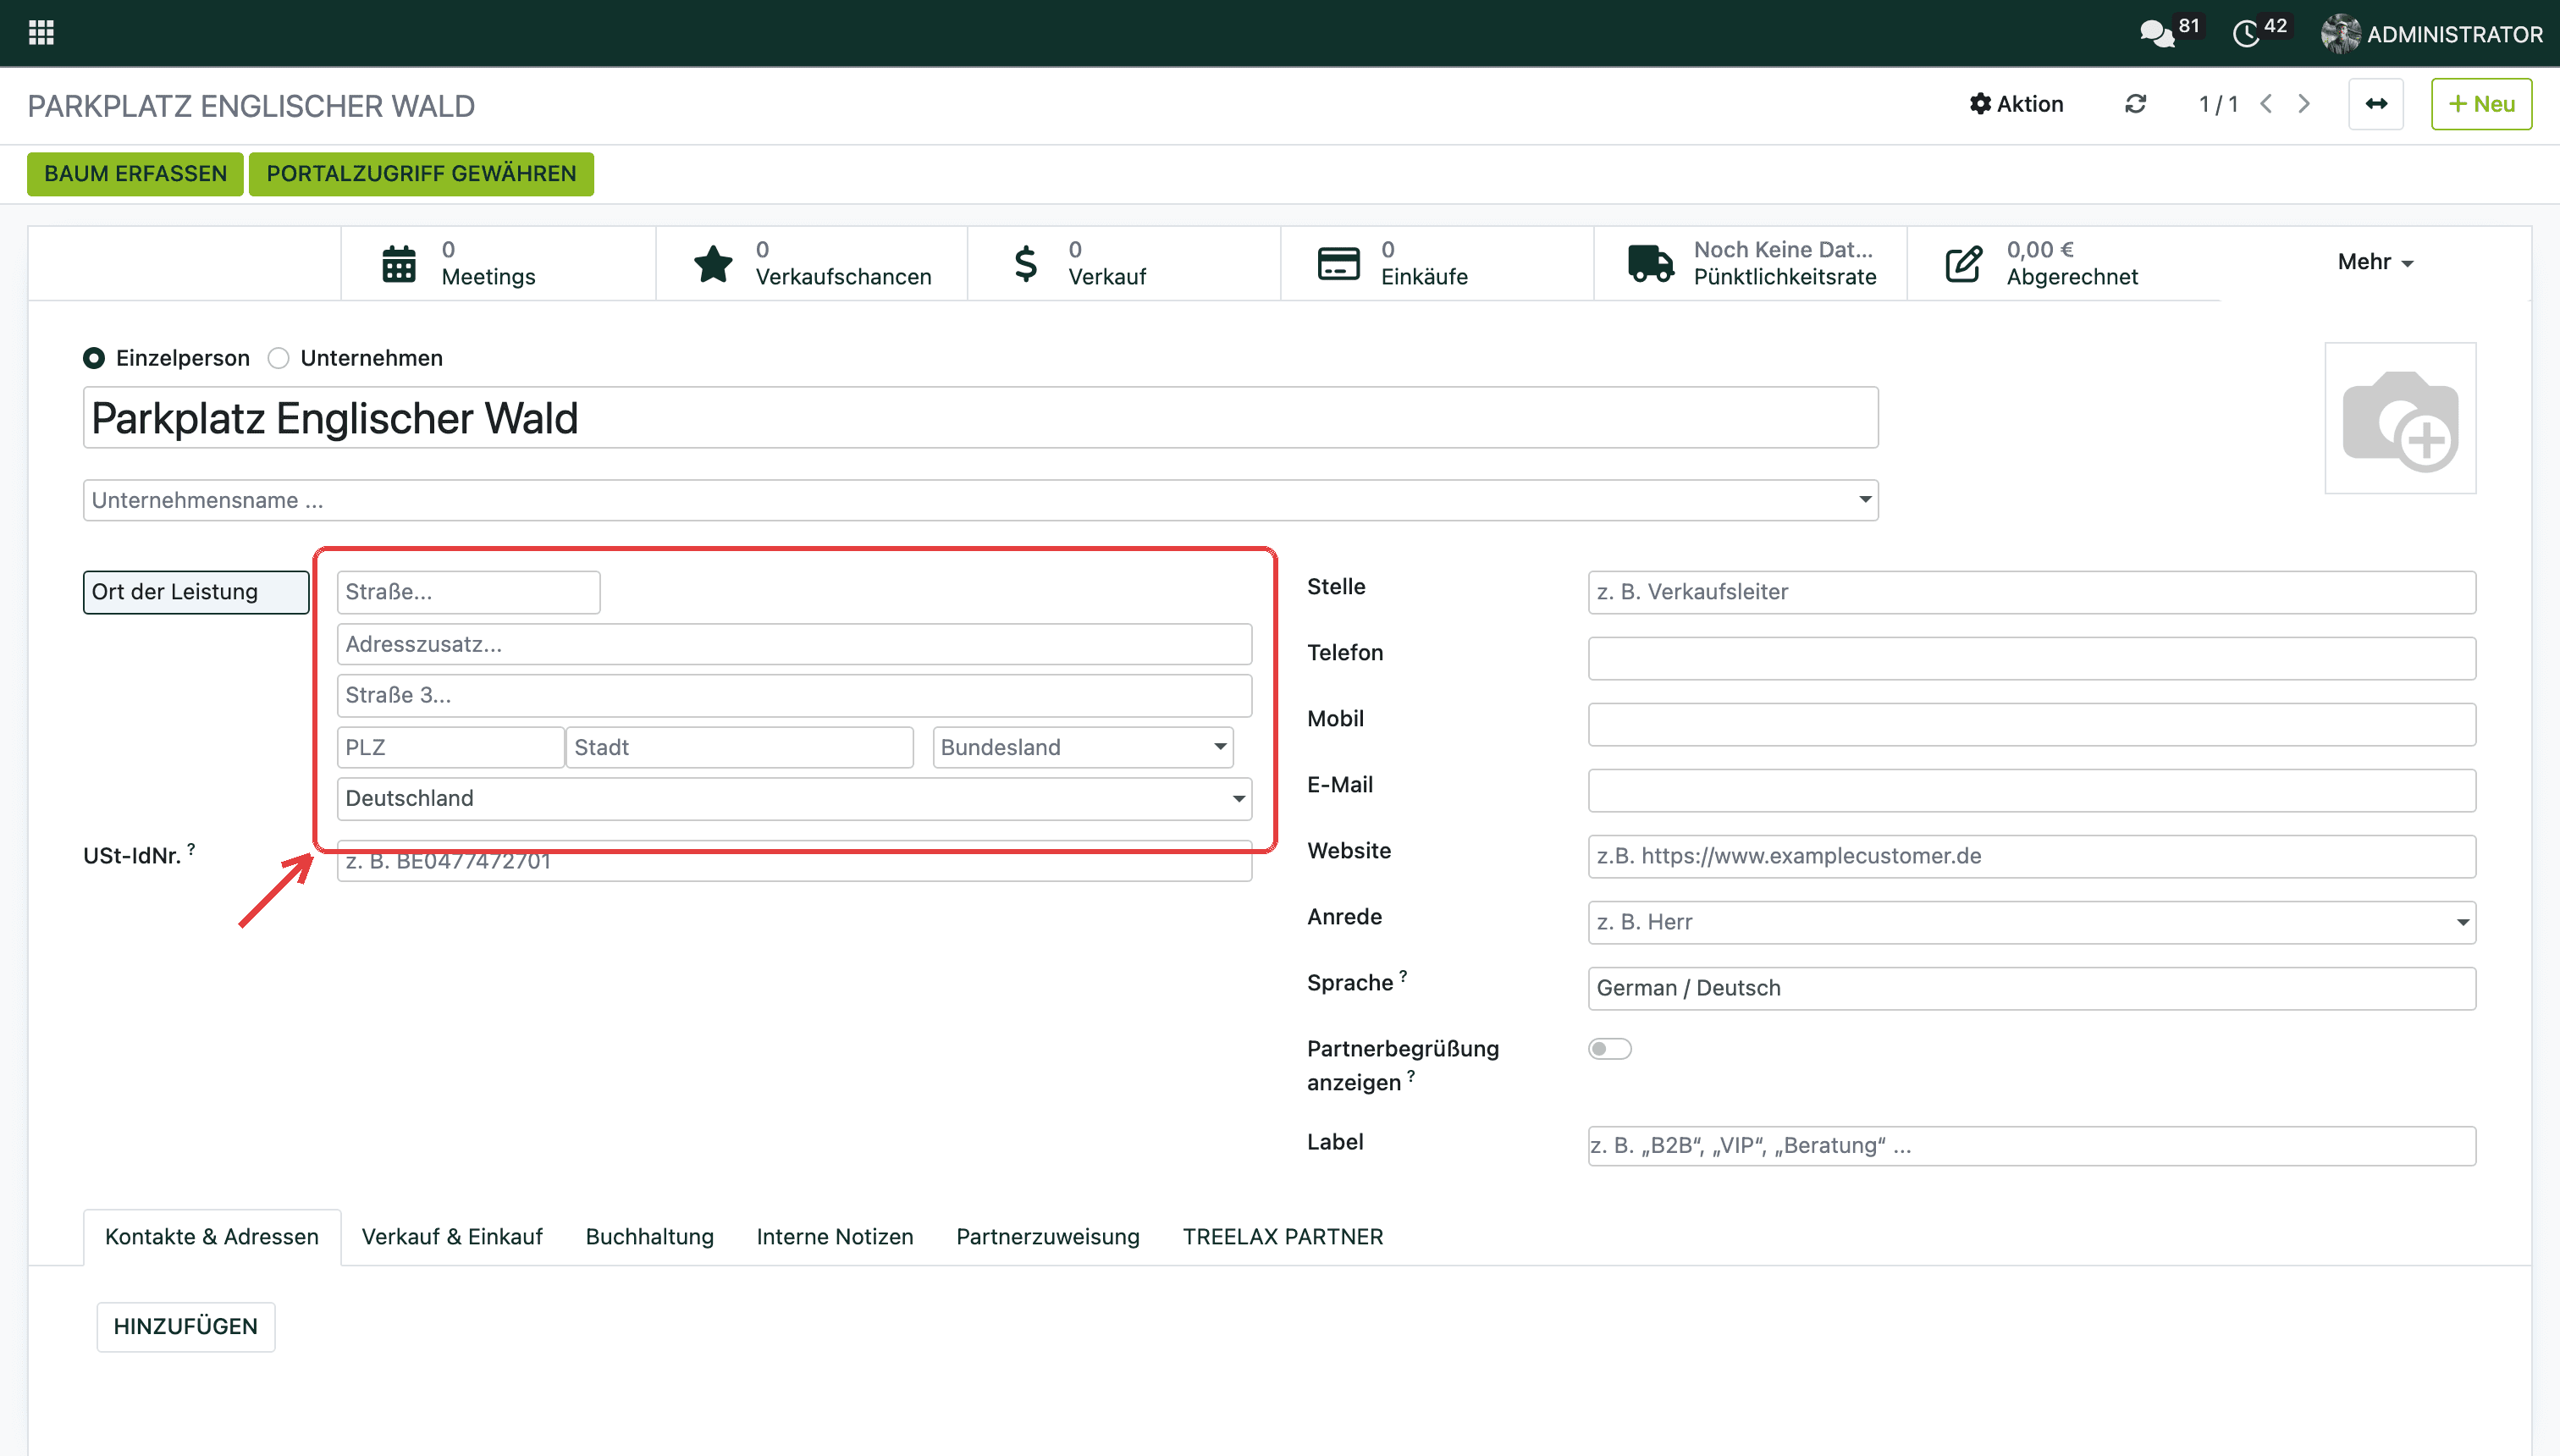Click the PLZ input field
The image size is (2560, 1456).
(x=450, y=747)
